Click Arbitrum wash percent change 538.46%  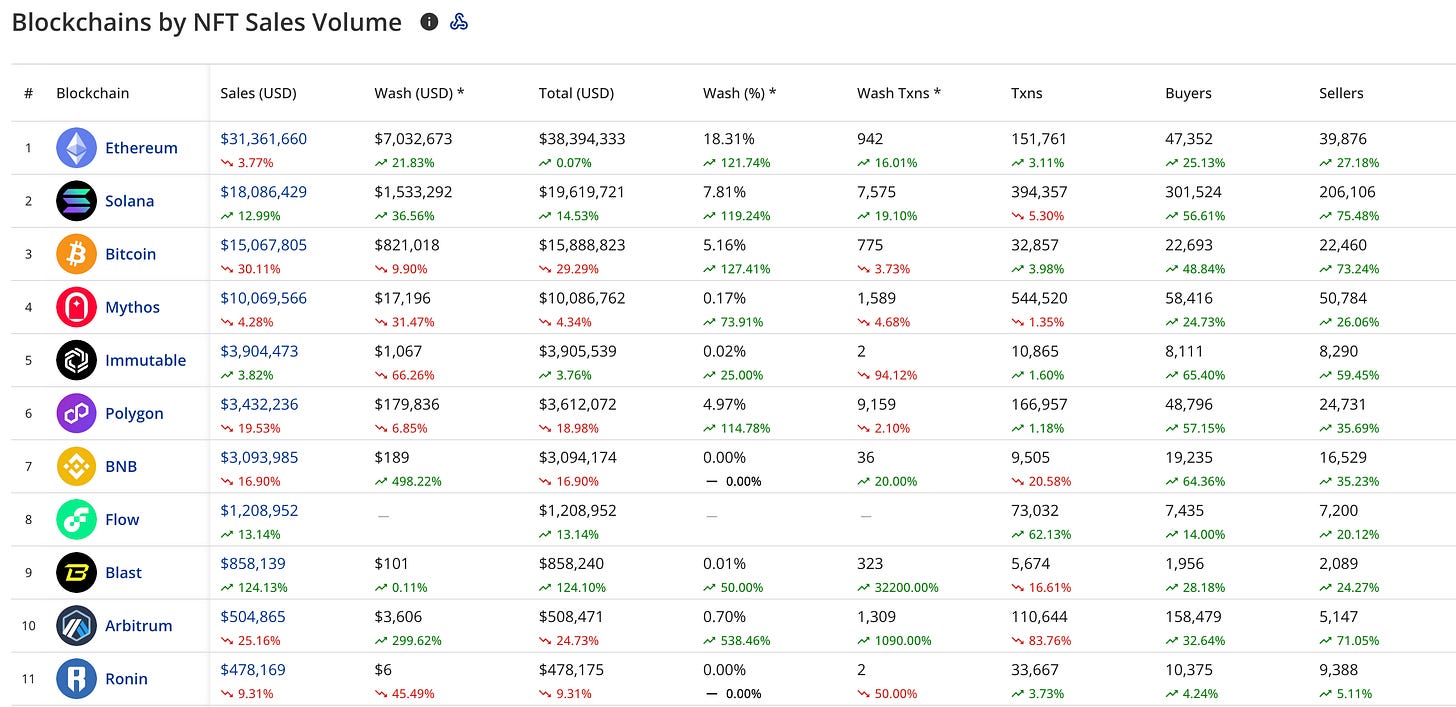click(x=733, y=641)
